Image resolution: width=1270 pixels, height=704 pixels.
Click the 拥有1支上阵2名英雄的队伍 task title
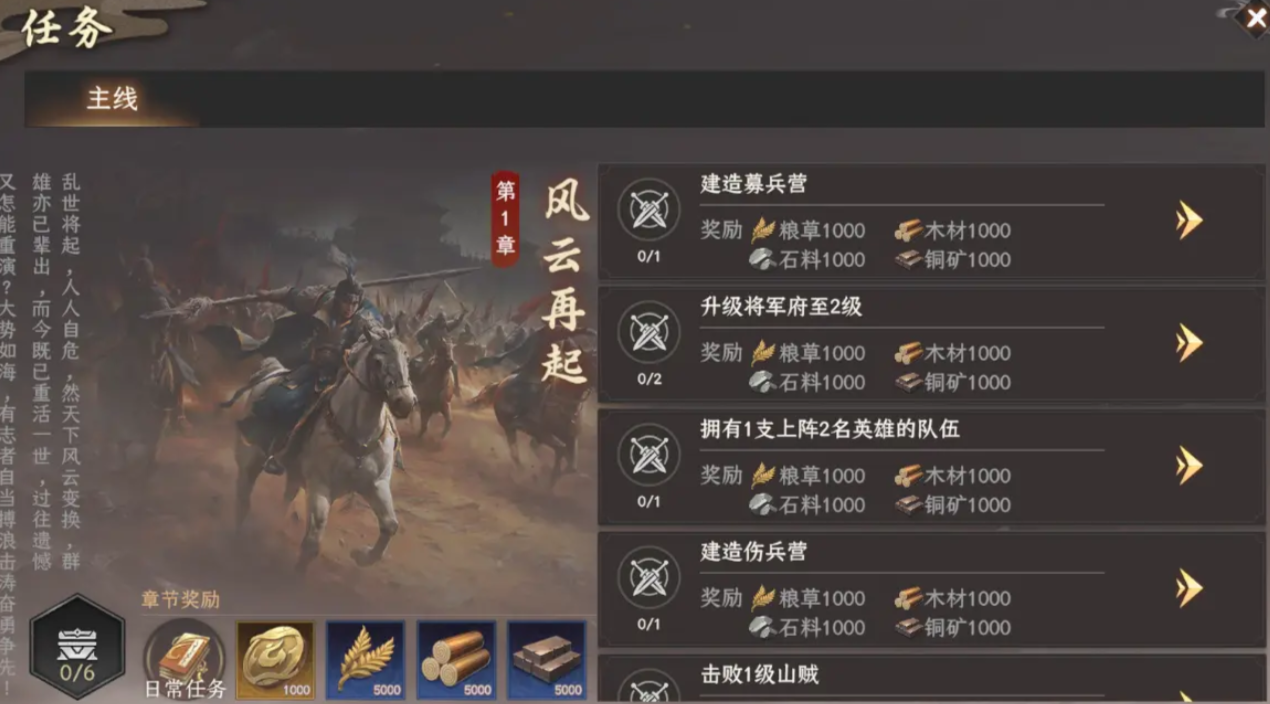click(830, 429)
